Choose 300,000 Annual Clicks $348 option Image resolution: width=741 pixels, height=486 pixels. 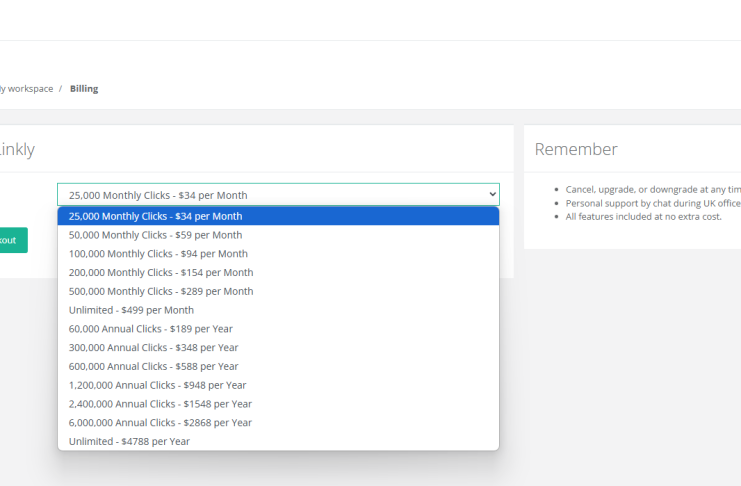pos(153,348)
